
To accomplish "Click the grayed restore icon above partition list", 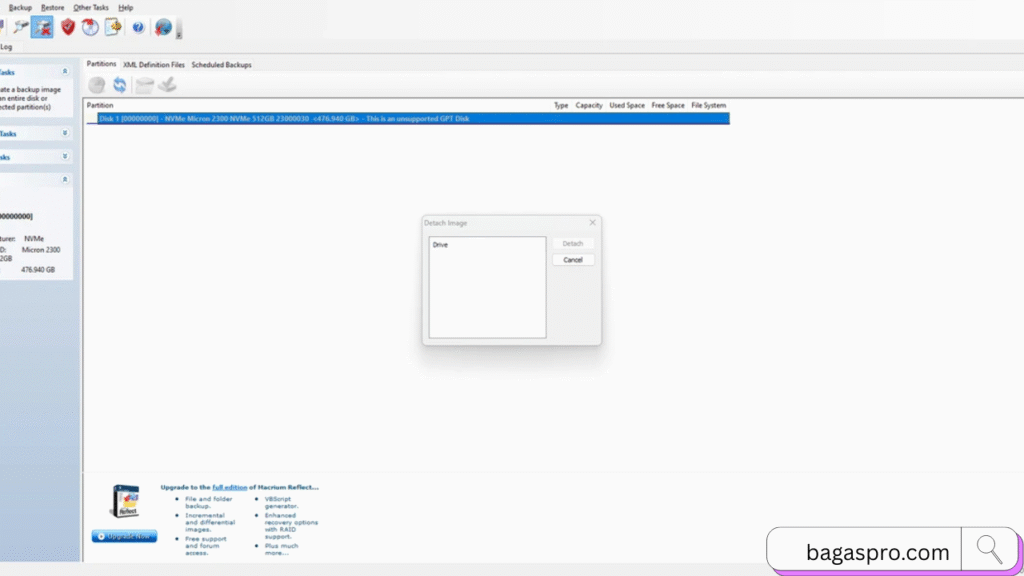I will pos(167,85).
